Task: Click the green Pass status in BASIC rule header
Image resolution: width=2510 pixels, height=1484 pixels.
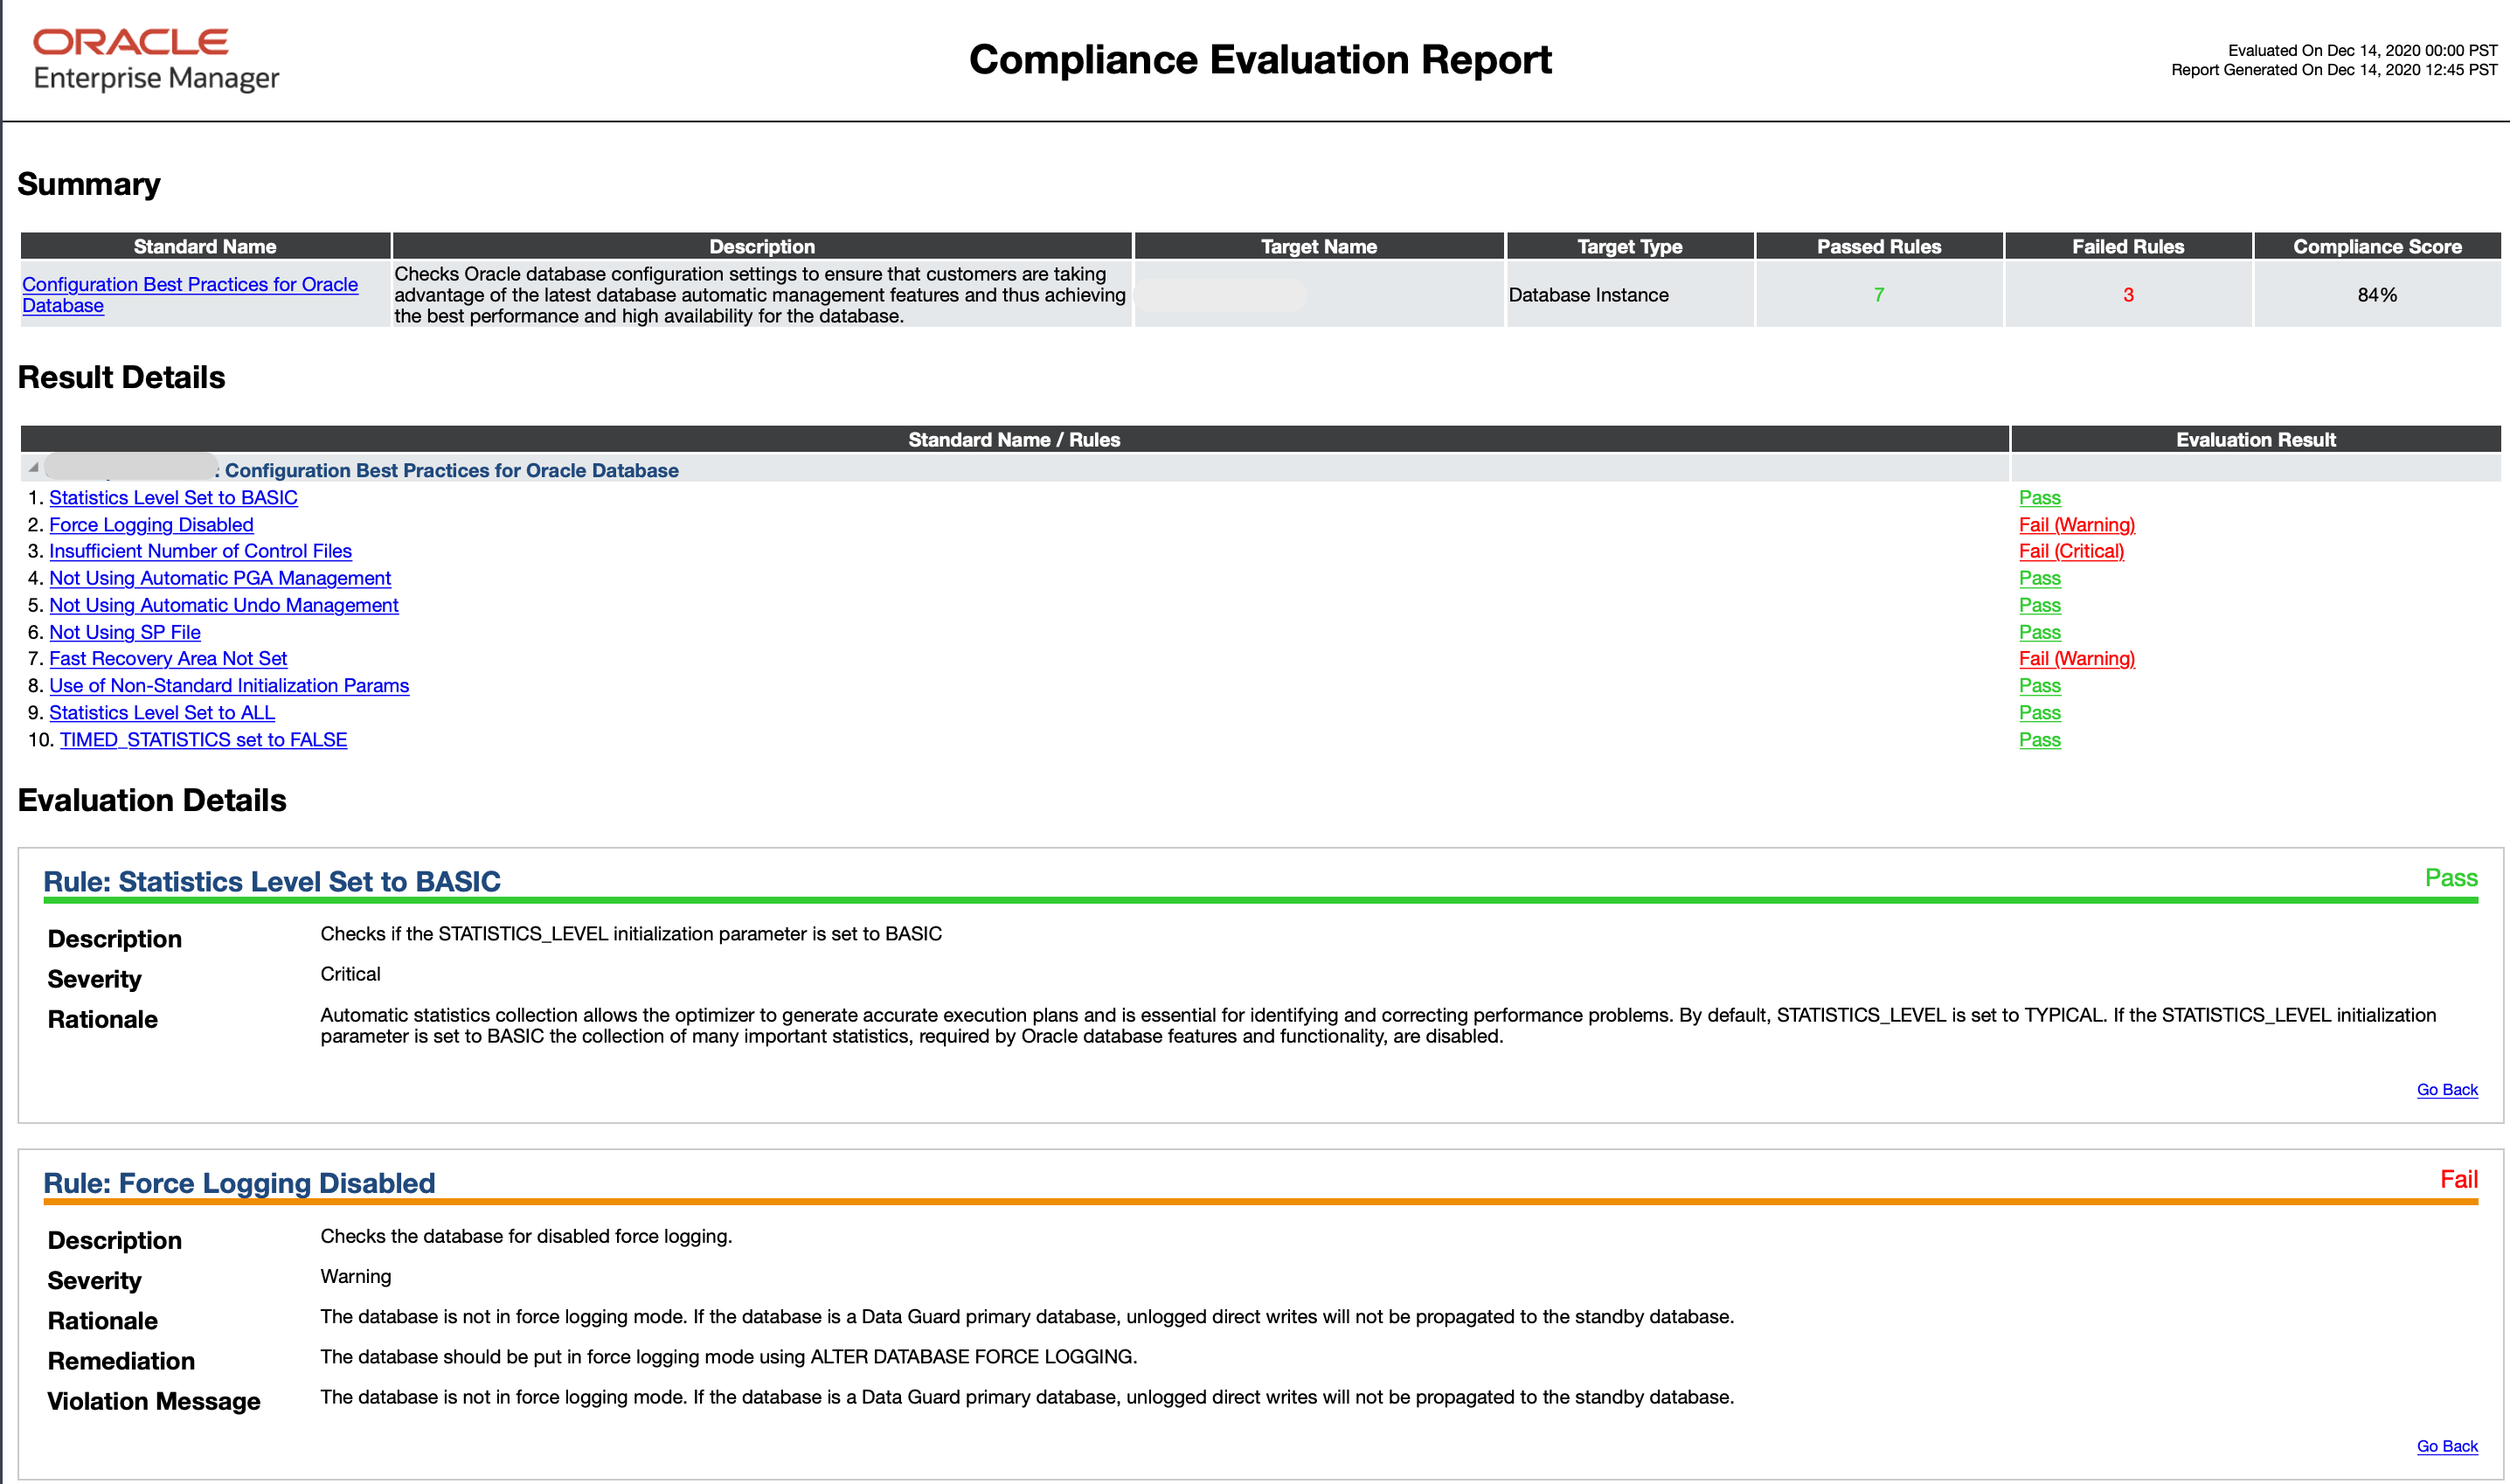Action: (x=2451, y=878)
